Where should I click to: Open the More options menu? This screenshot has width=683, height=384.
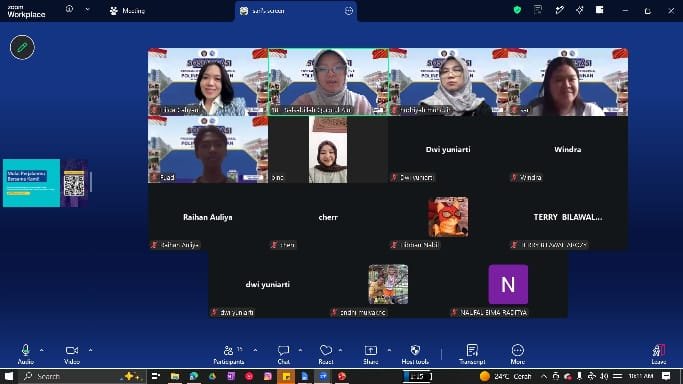coord(517,354)
